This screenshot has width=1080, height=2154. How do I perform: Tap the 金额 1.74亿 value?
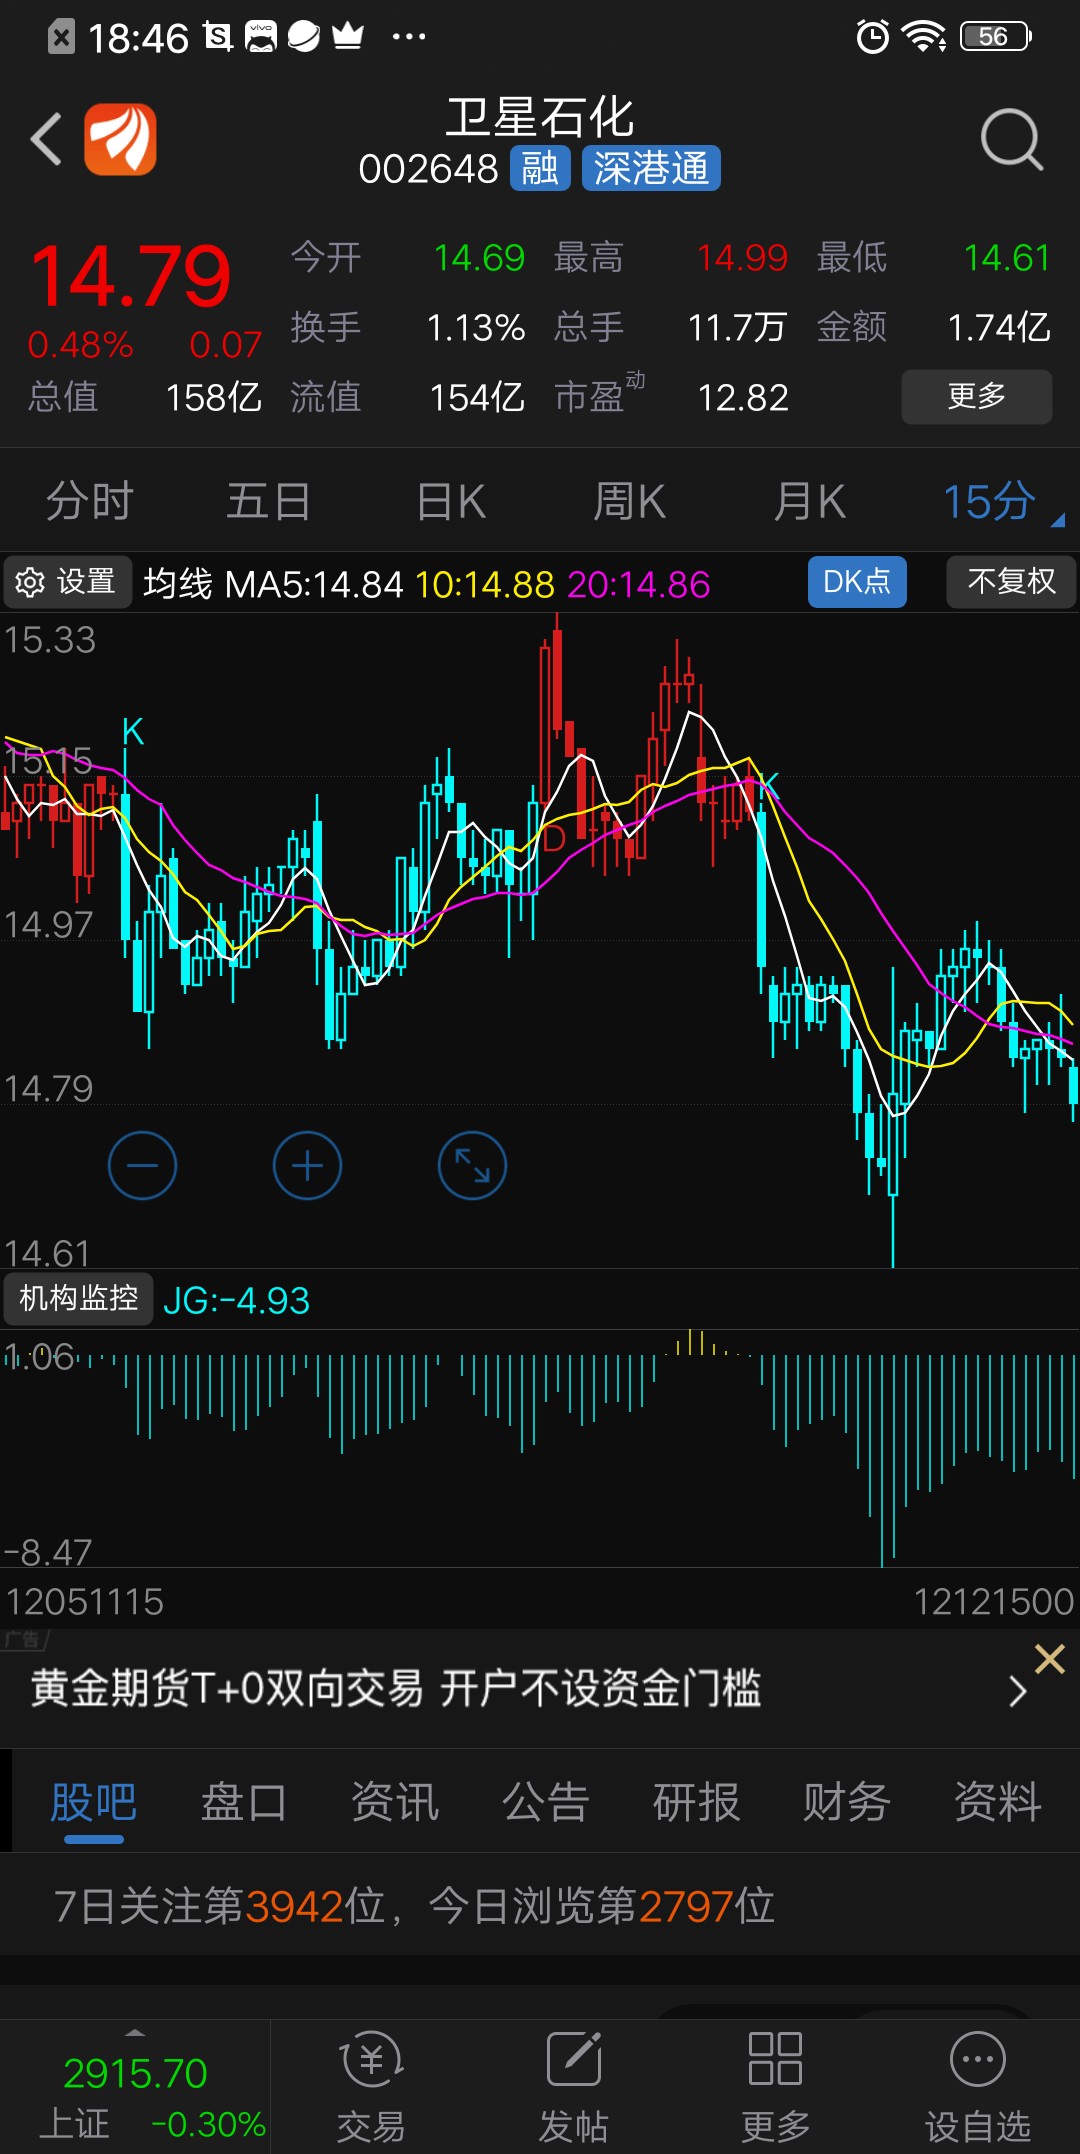[999, 328]
